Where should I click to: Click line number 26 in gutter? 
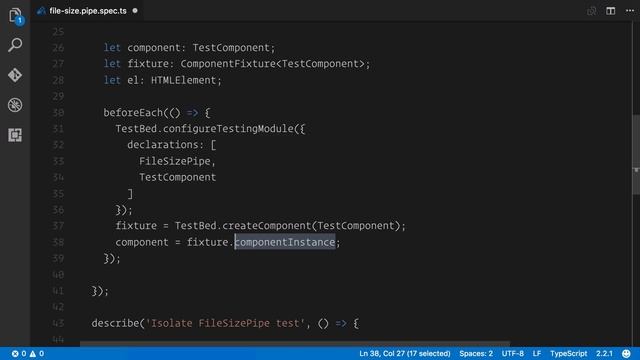tap(58, 48)
